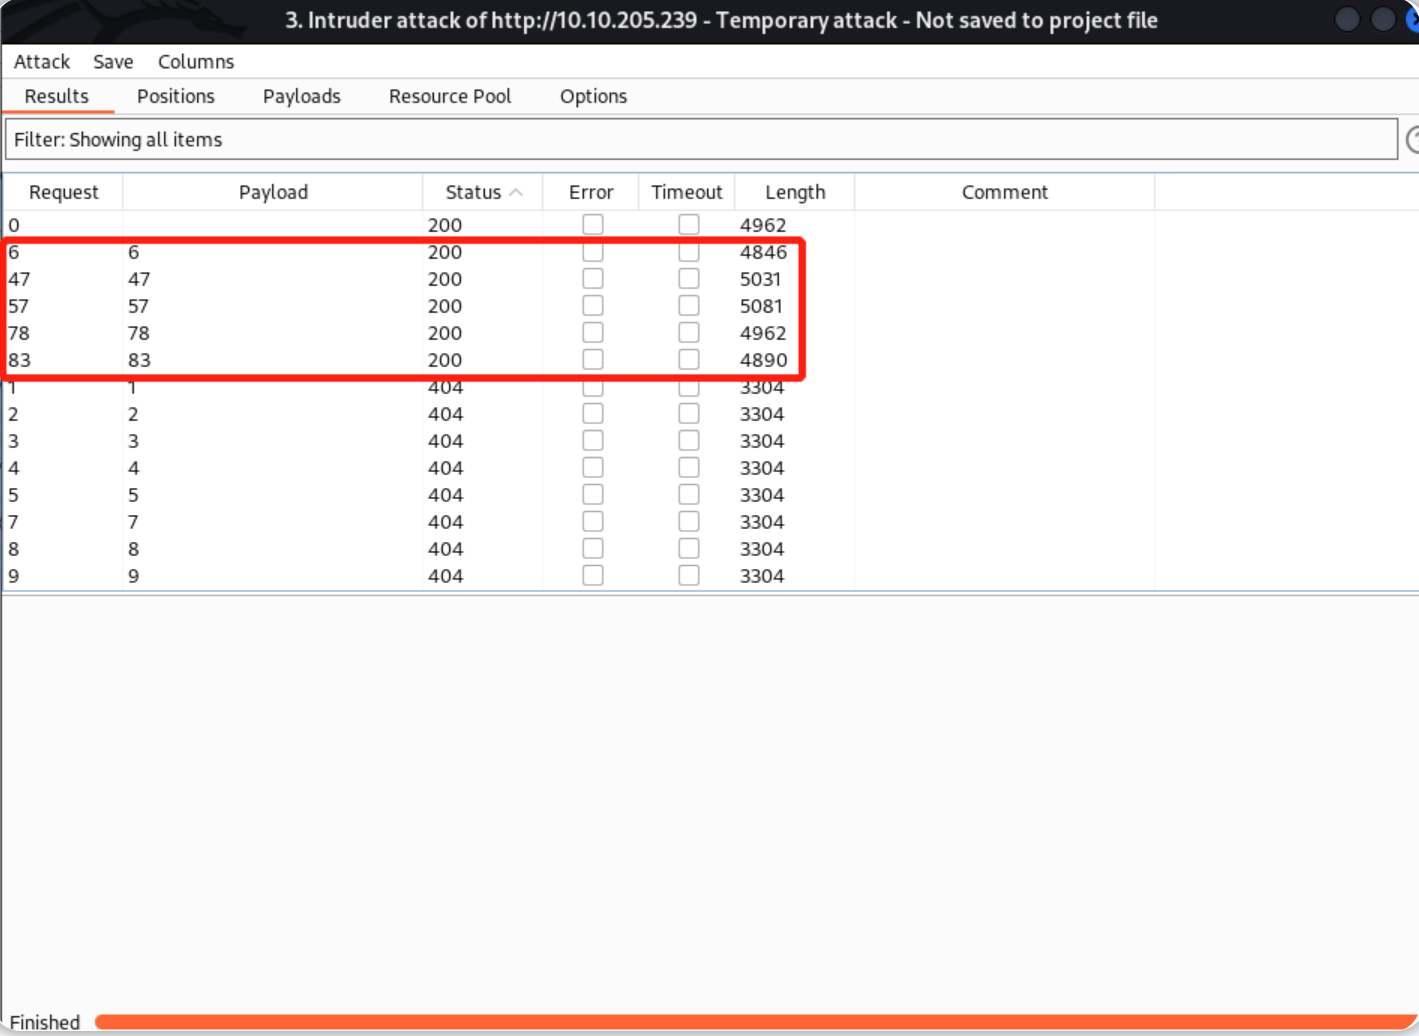Toggle Error checkbox for request 4
This screenshot has width=1419, height=1036.
click(593, 467)
